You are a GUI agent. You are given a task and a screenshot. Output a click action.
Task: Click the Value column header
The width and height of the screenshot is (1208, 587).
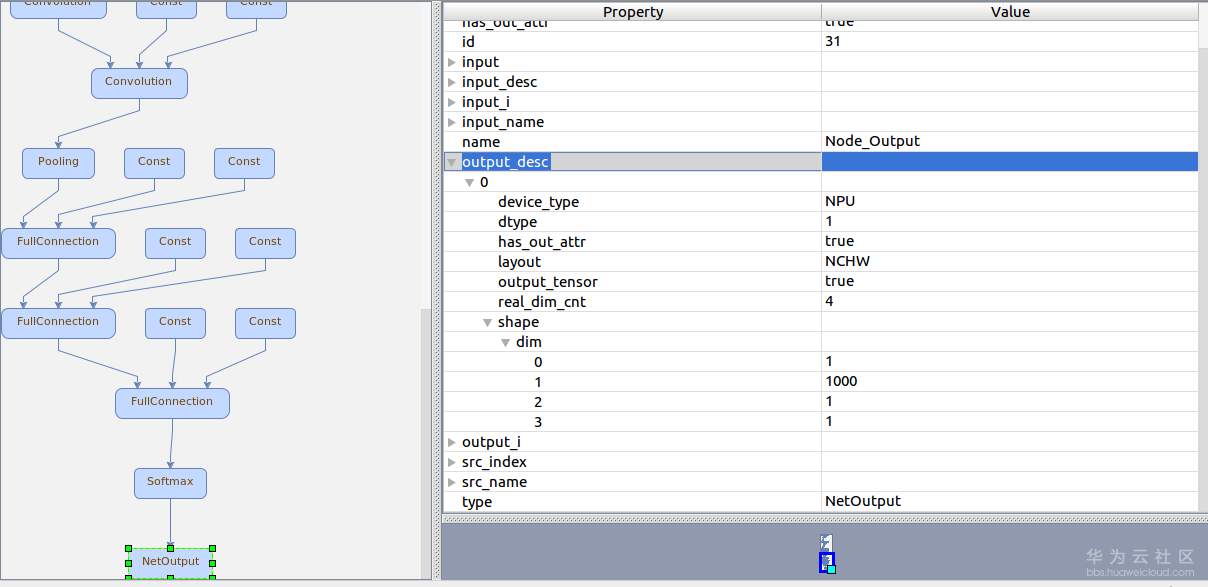pos(1009,12)
